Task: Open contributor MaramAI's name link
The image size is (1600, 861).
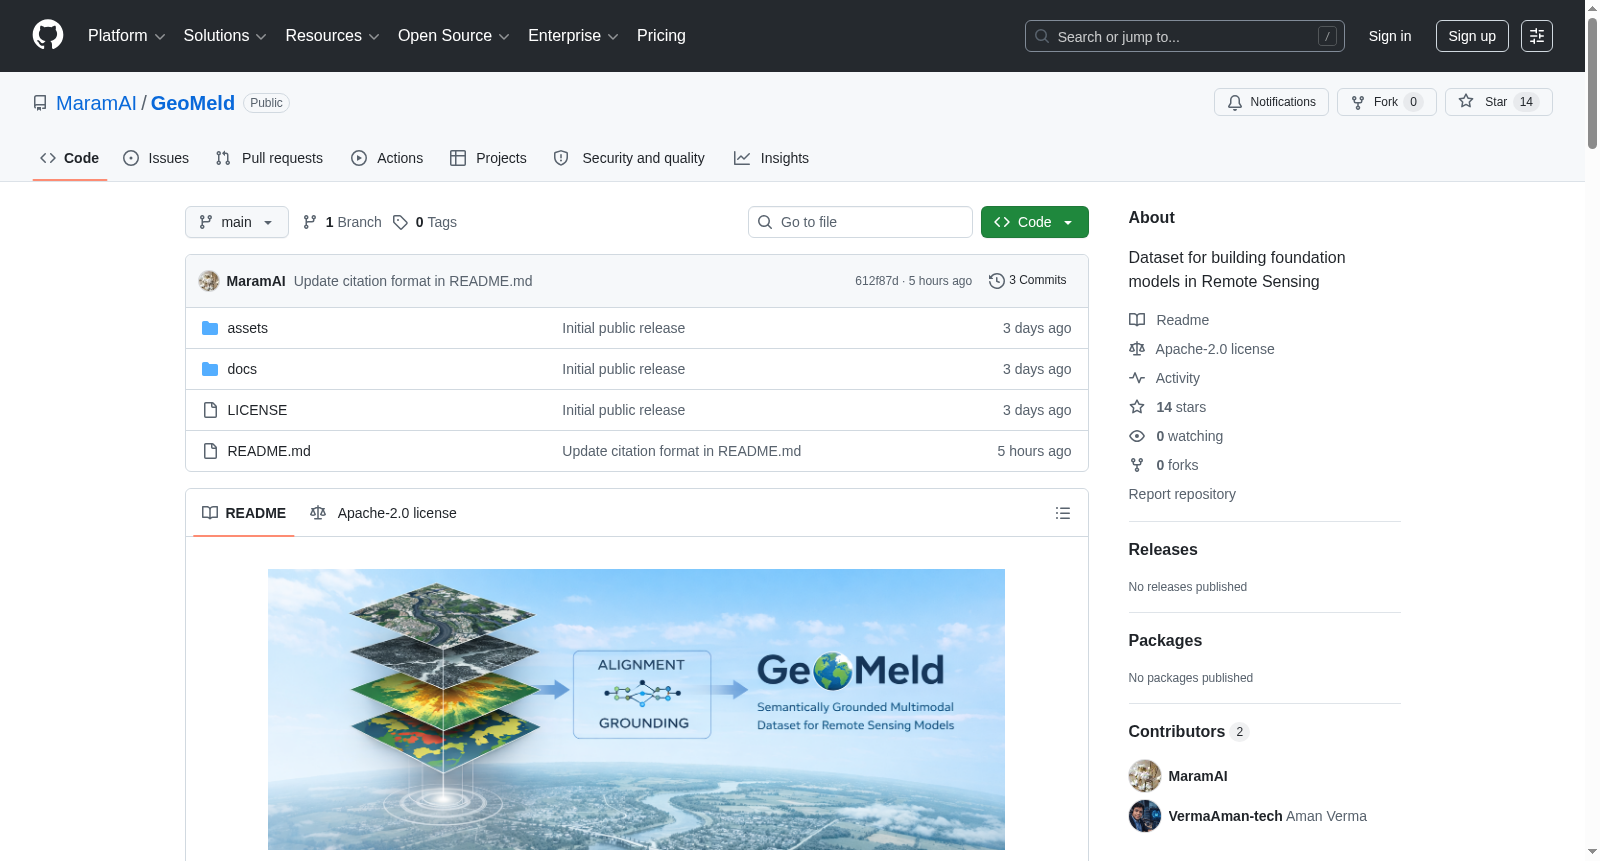Action: [1198, 776]
